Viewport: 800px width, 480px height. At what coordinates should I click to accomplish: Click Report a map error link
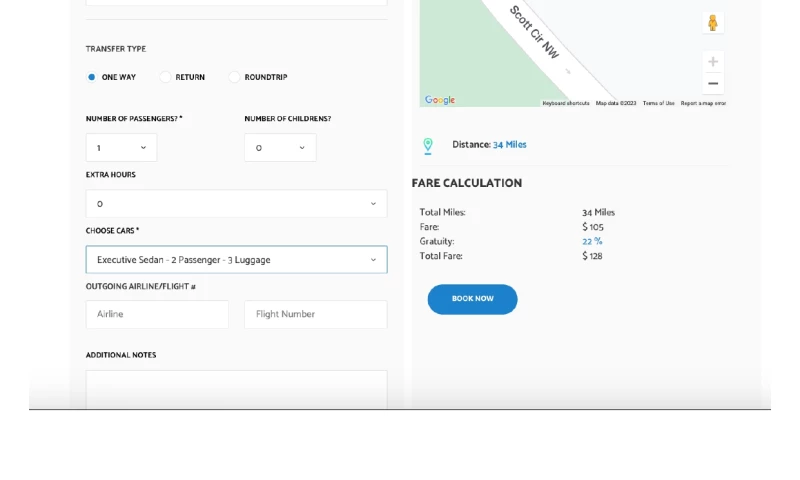tap(703, 103)
